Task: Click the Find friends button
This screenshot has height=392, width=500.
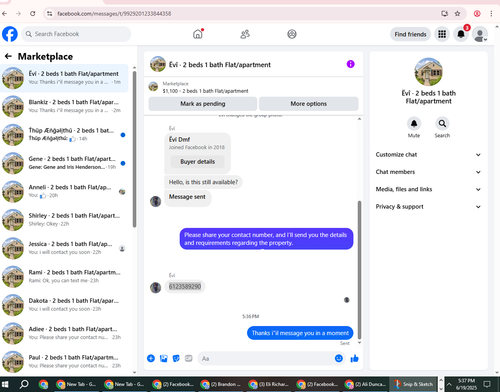Action: click(410, 34)
